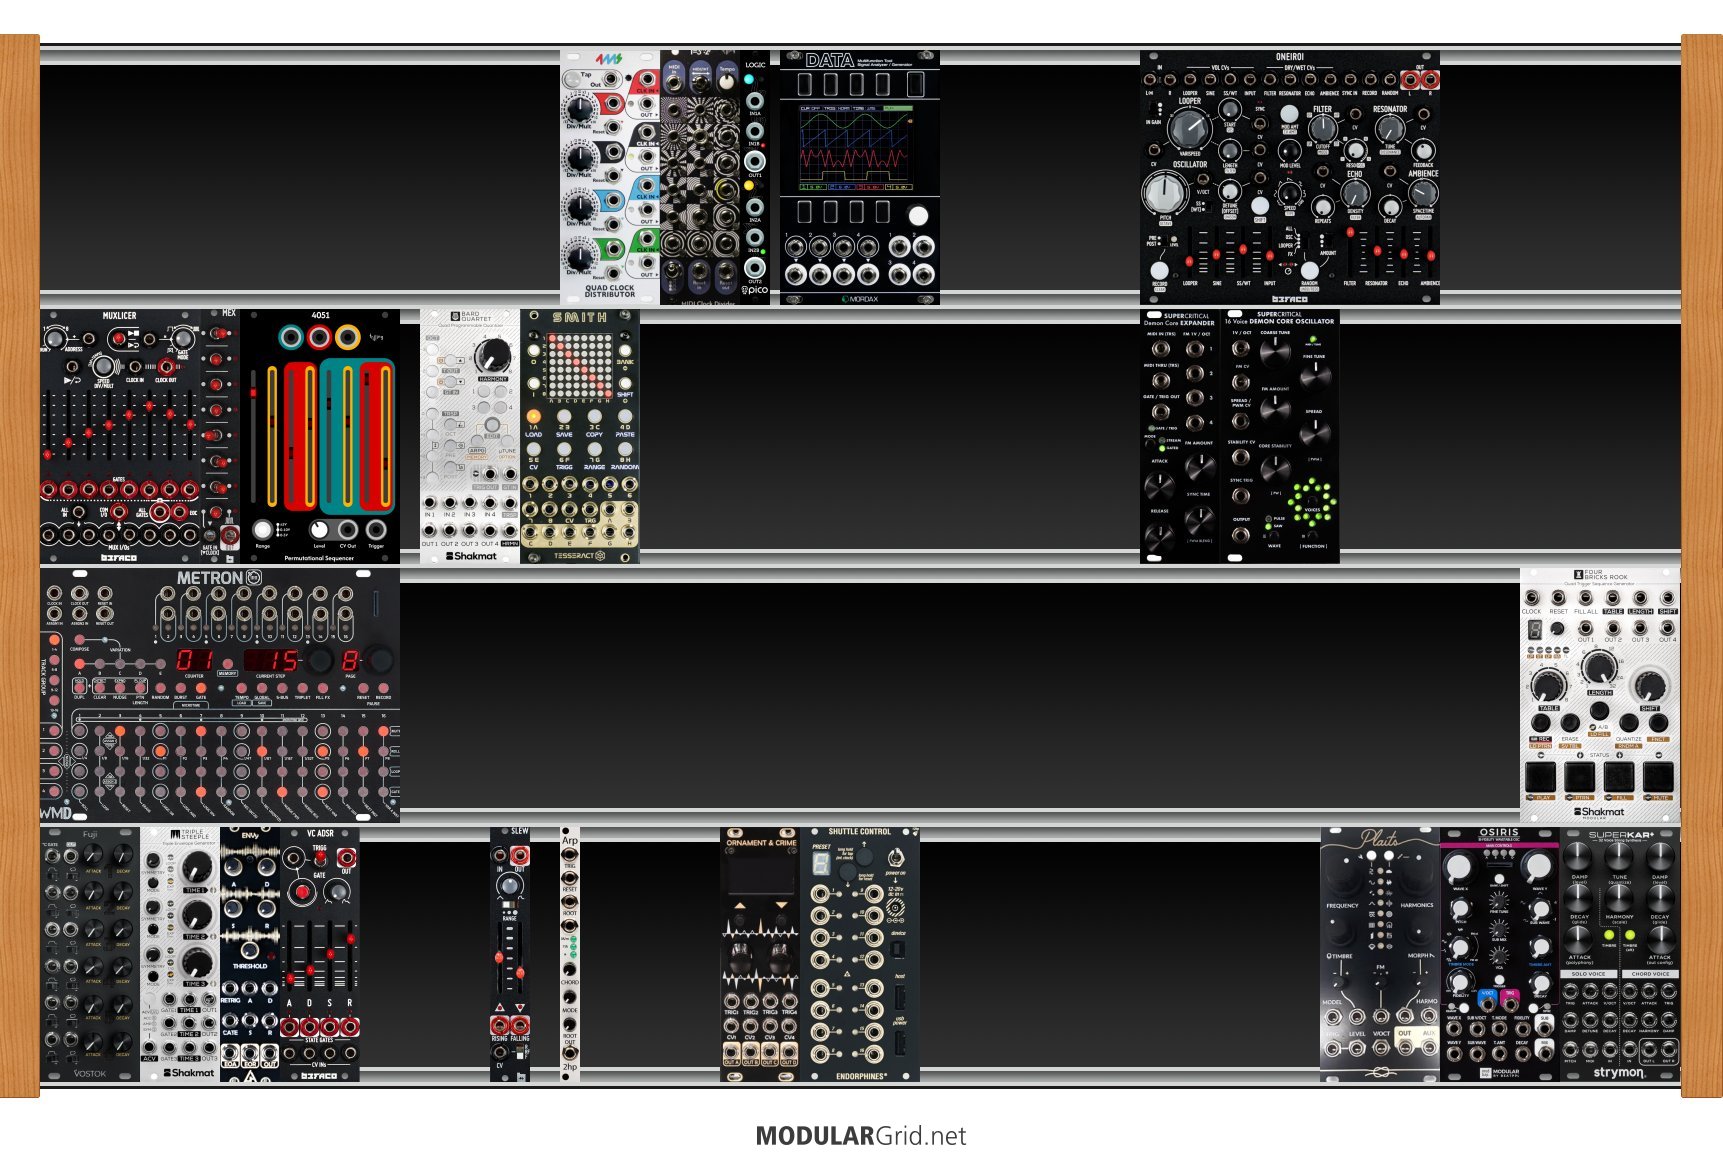Click the Harmony knob on Bard Quartet
Viewport: 1723px width, 1157px height.
(x=492, y=355)
